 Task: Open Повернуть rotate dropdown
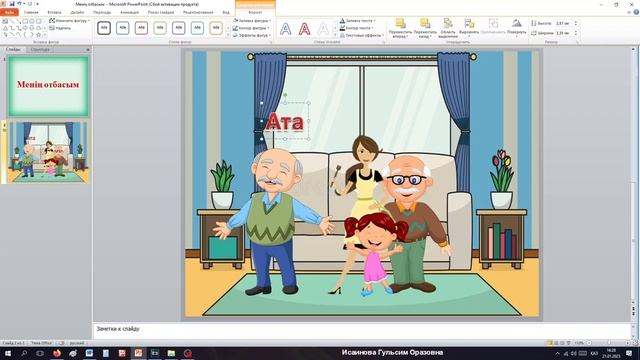point(516,27)
